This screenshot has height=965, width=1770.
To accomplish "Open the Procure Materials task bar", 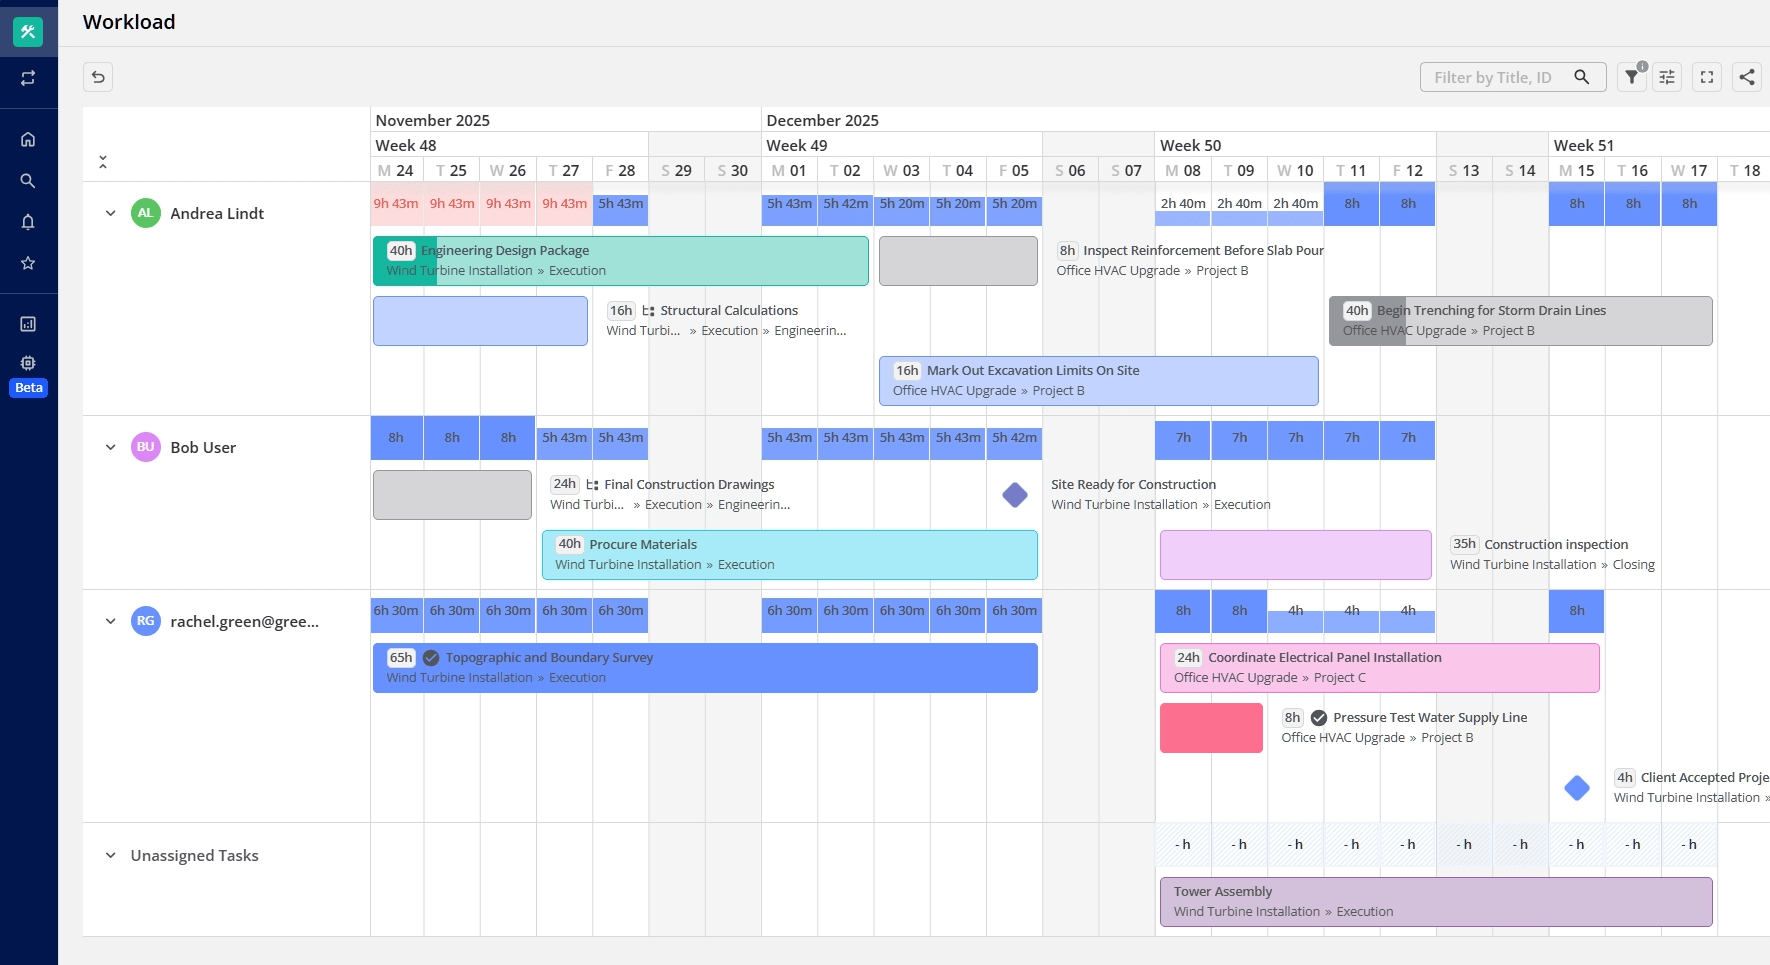I will [789, 555].
